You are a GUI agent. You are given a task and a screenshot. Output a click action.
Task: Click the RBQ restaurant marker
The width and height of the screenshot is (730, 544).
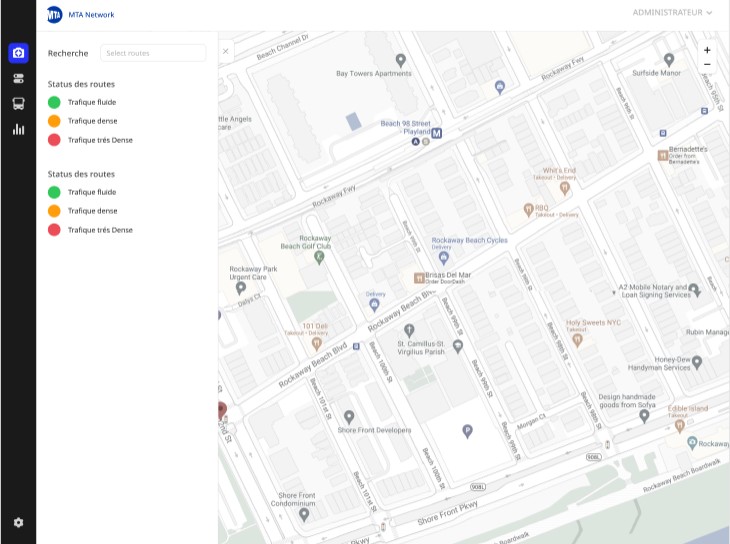pos(528,210)
